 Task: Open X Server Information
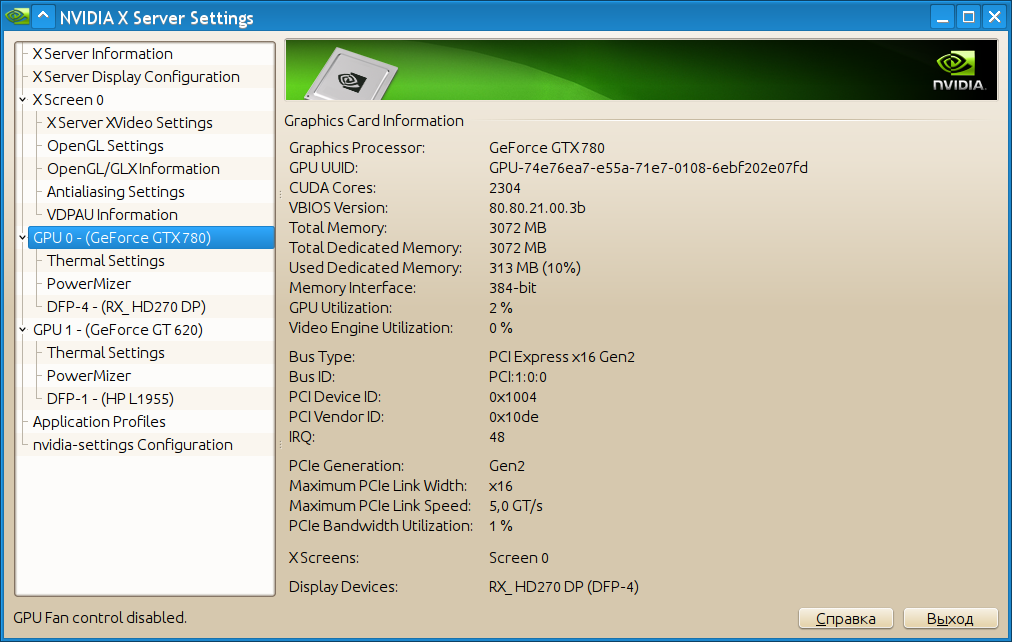point(103,54)
